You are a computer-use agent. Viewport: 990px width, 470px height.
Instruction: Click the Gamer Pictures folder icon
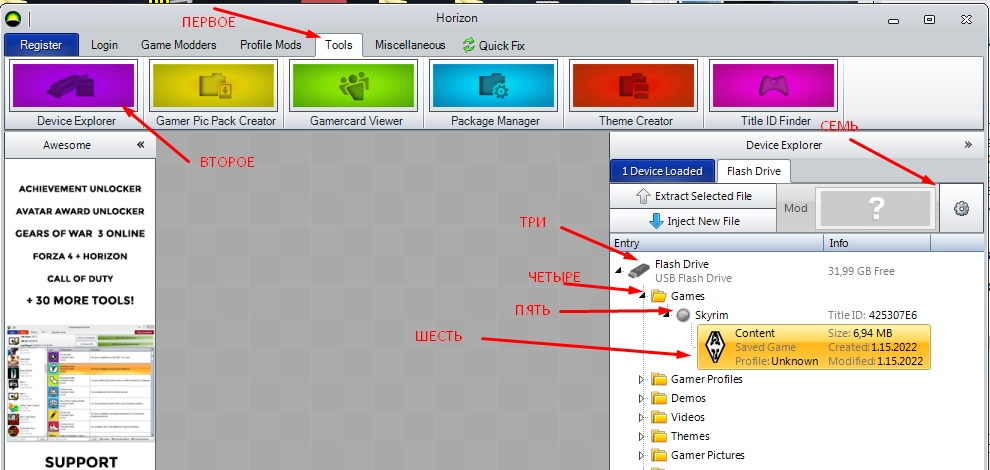point(659,455)
